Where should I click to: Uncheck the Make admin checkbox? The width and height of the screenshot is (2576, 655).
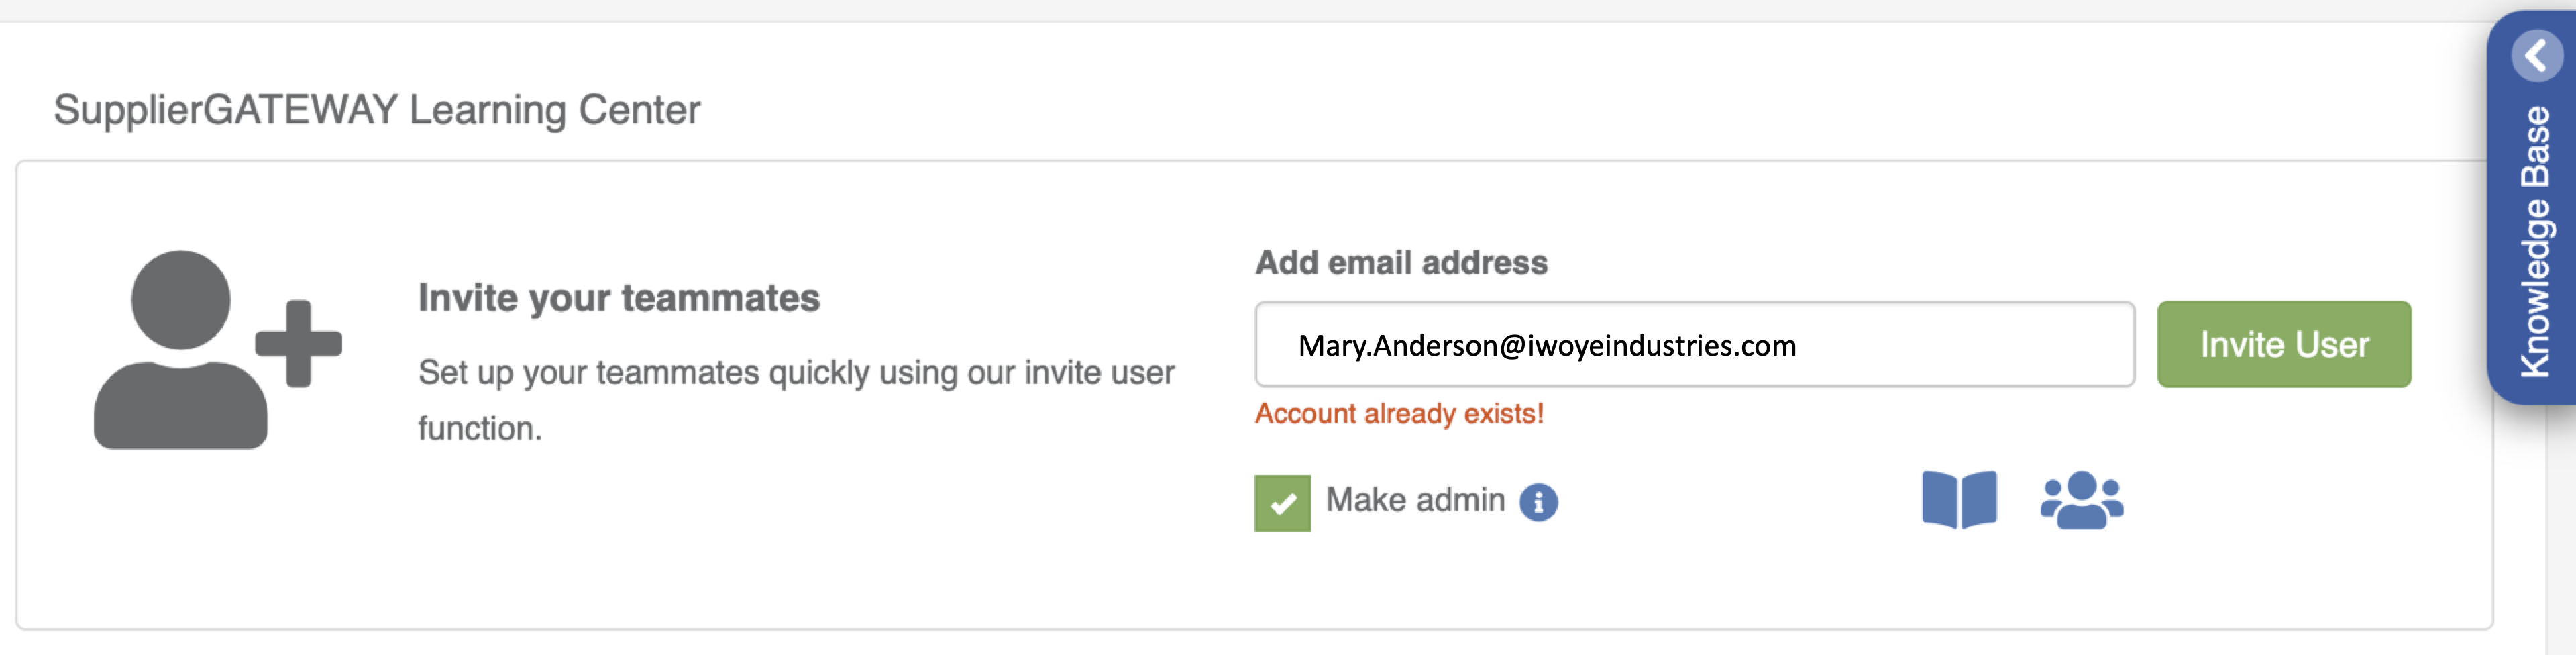tap(1282, 503)
